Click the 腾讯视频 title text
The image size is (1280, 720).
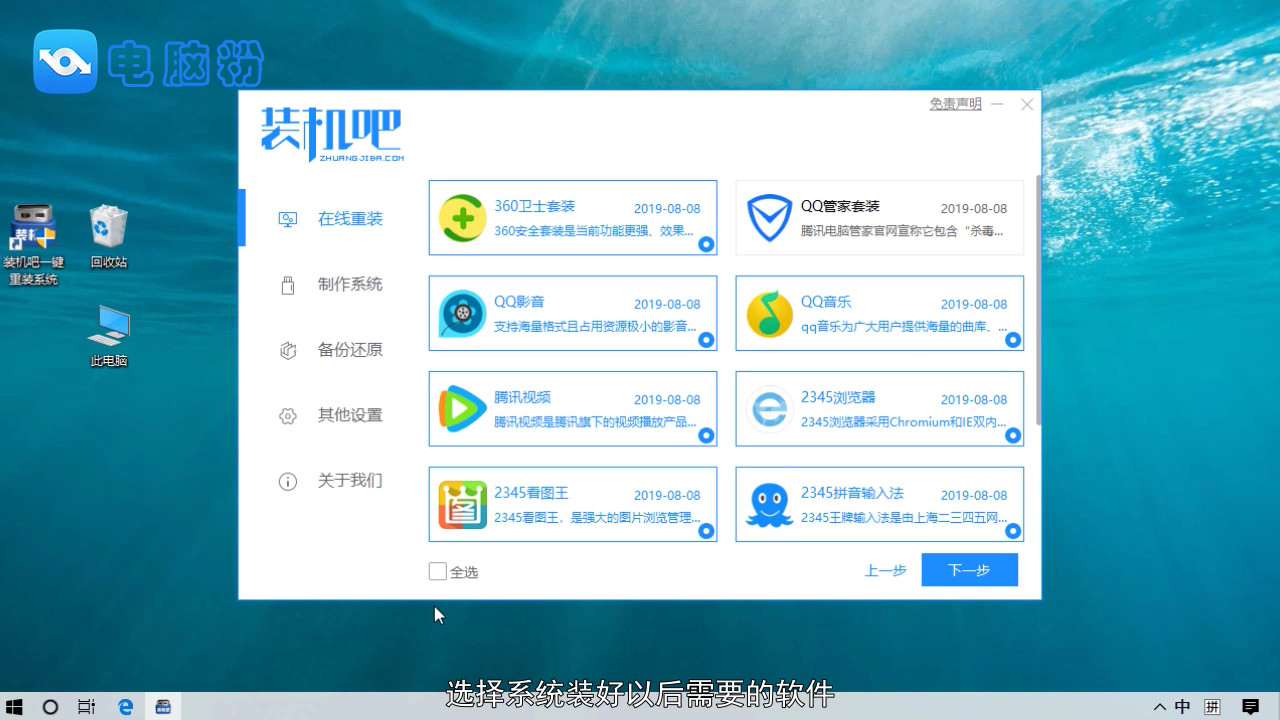(x=522, y=397)
